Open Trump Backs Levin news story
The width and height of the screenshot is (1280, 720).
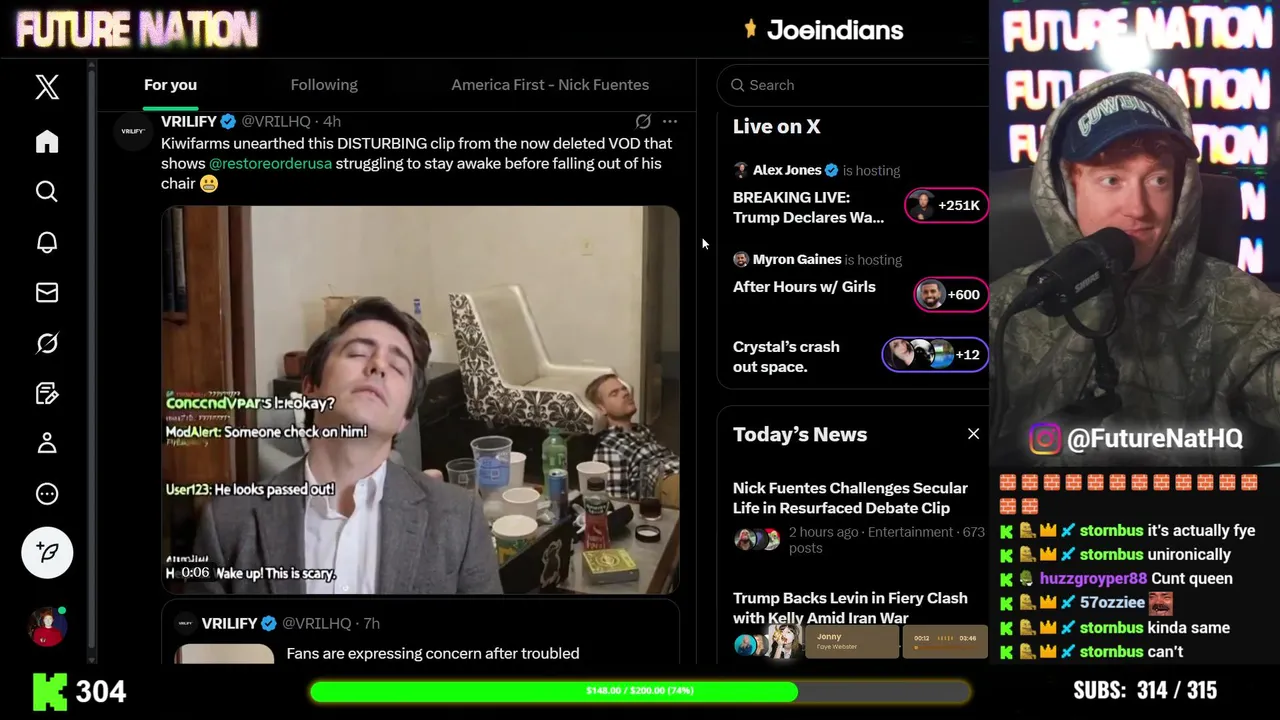pos(850,608)
